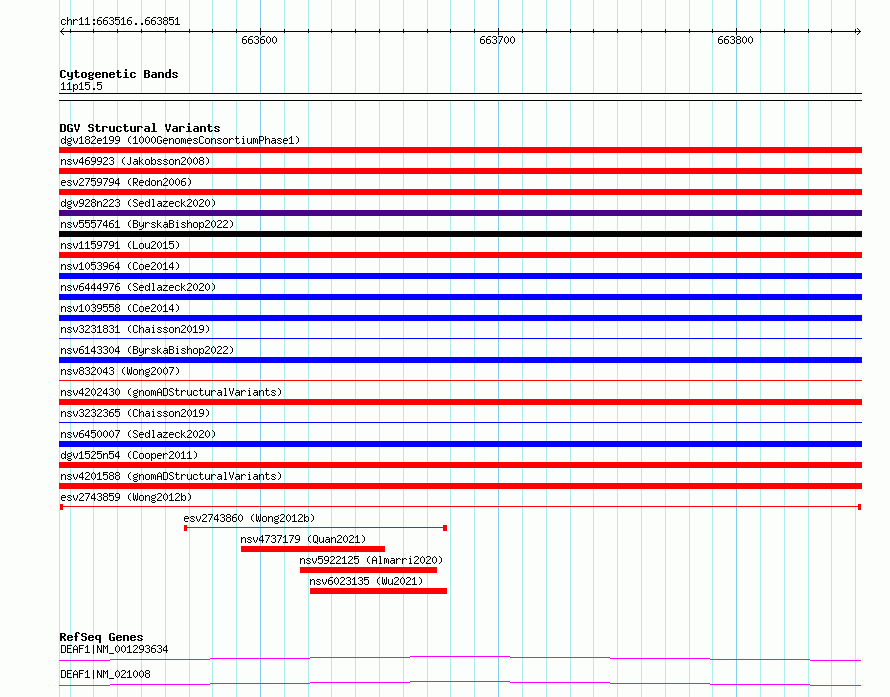This screenshot has width=890, height=697.
Task: Open the nsv5557461 (ByrskaBishop2022) variant label
Action: tap(147, 224)
